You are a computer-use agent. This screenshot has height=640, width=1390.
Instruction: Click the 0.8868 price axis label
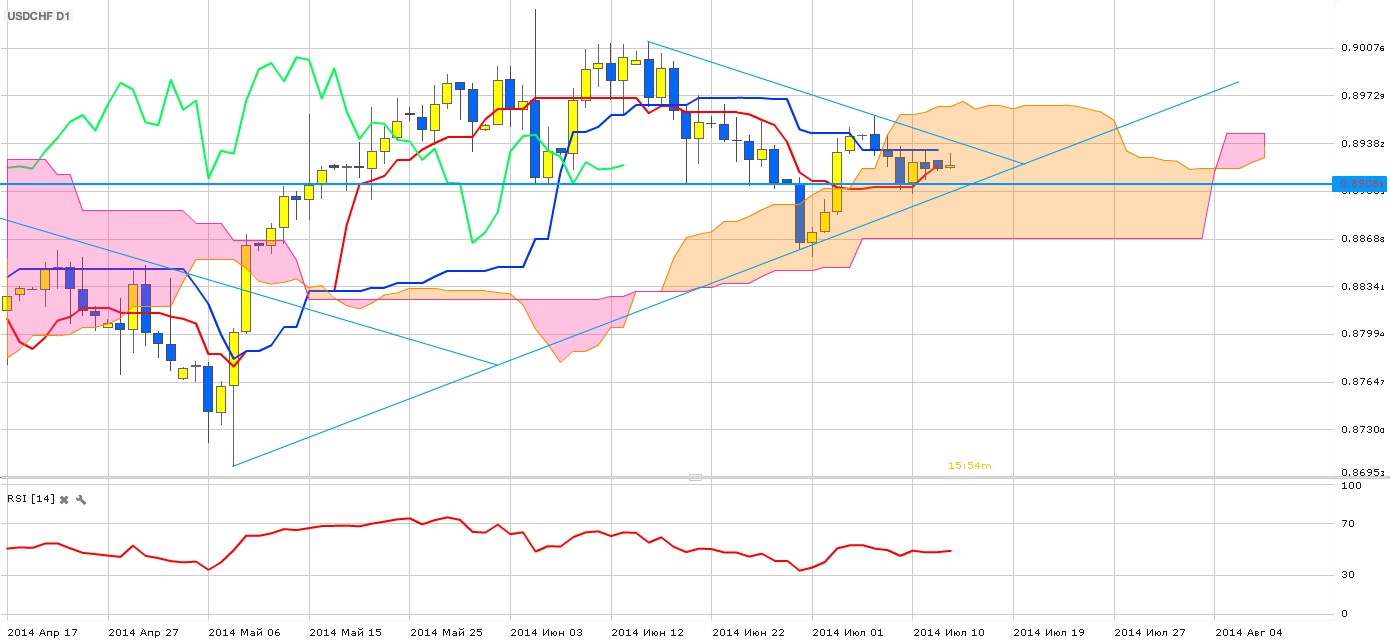coord(1363,239)
